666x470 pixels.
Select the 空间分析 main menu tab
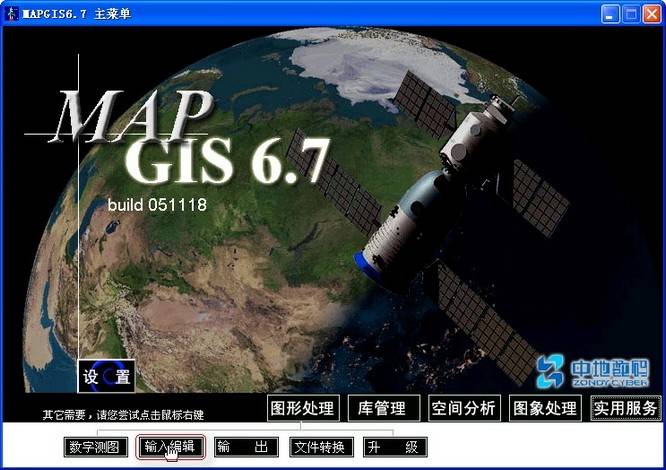[464, 408]
